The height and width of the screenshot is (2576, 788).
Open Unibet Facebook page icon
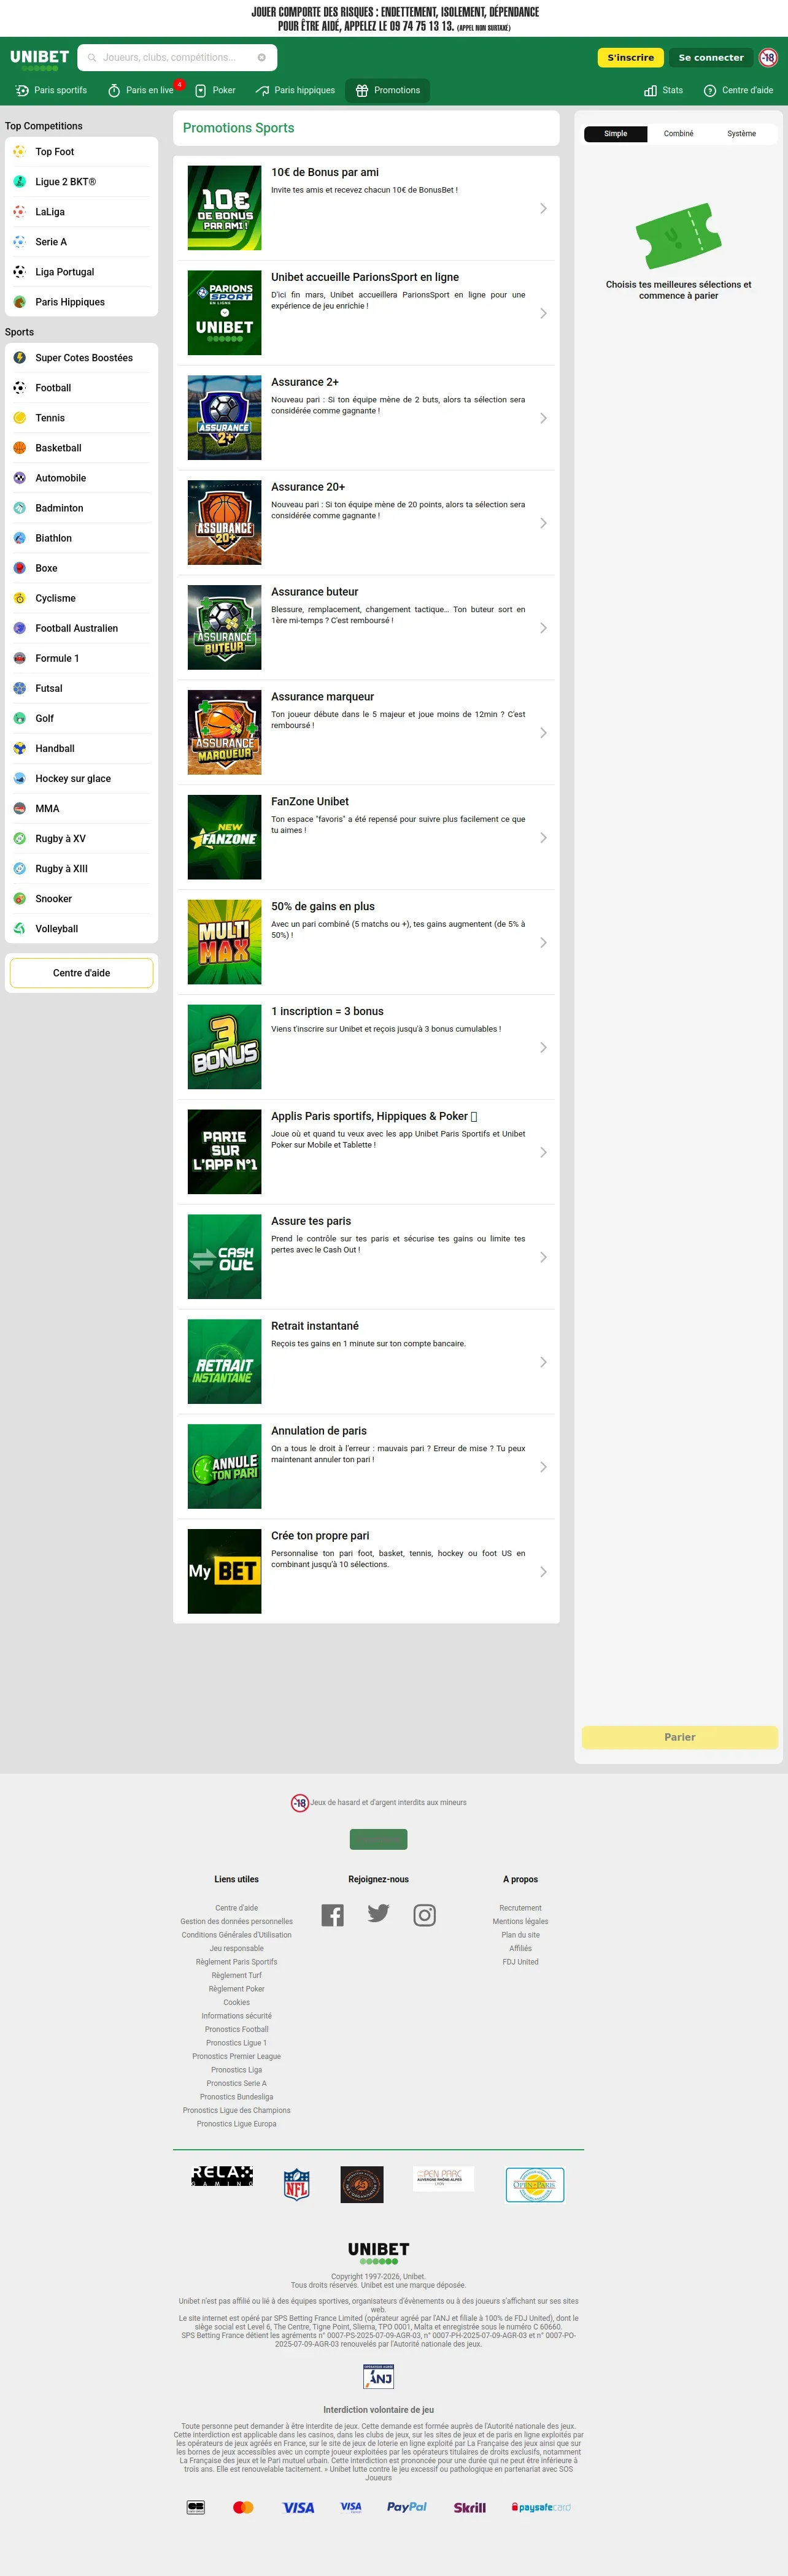pos(333,1915)
